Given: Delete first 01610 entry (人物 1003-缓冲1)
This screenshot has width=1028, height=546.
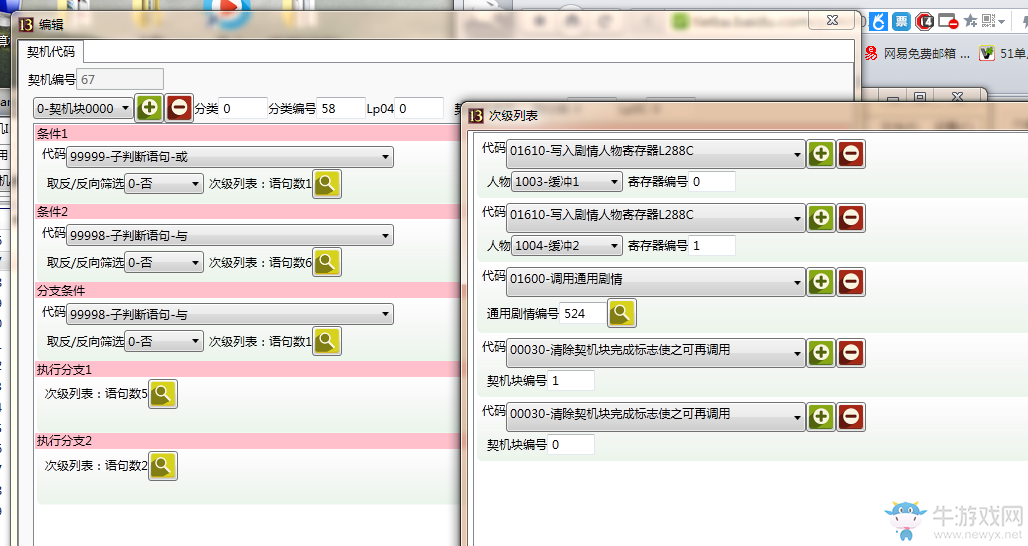Looking at the screenshot, I should point(851,154).
